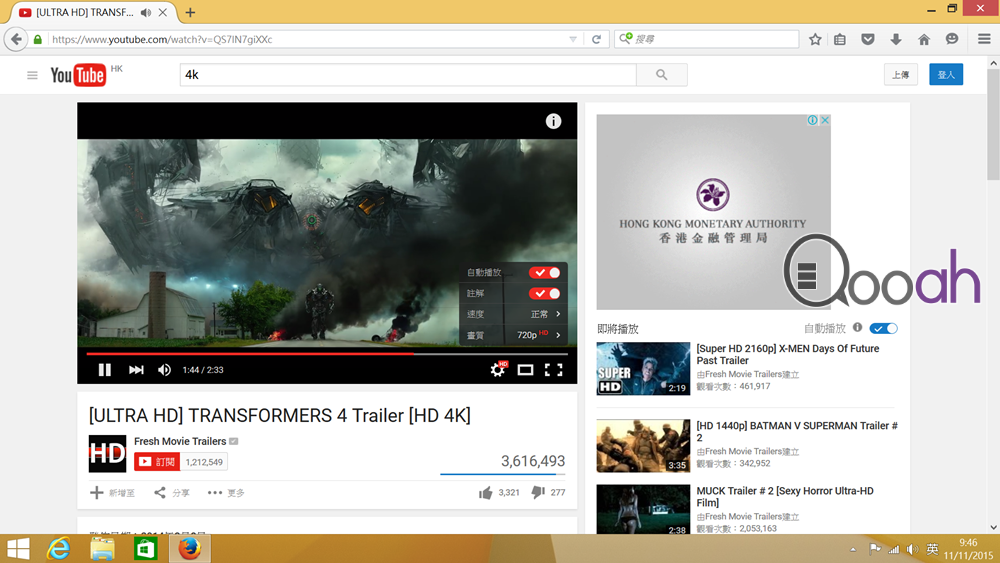Like the video with thumbs up
This screenshot has height=563, width=1000.
[x=485, y=492]
